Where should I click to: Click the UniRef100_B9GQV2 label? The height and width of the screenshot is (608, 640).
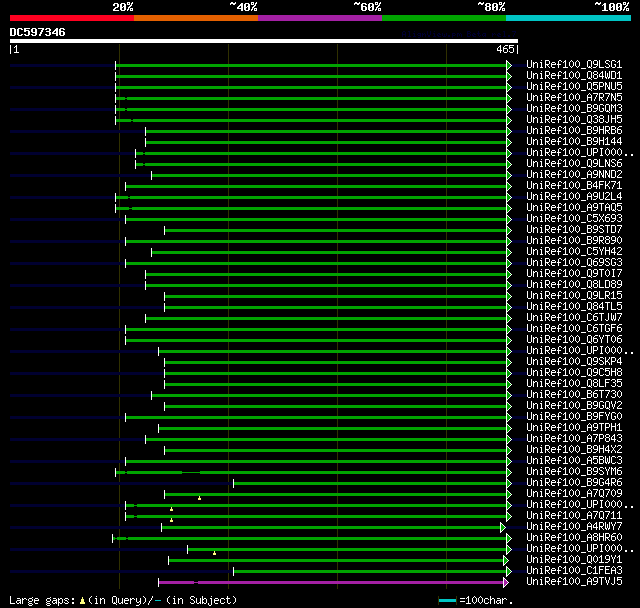pos(574,406)
